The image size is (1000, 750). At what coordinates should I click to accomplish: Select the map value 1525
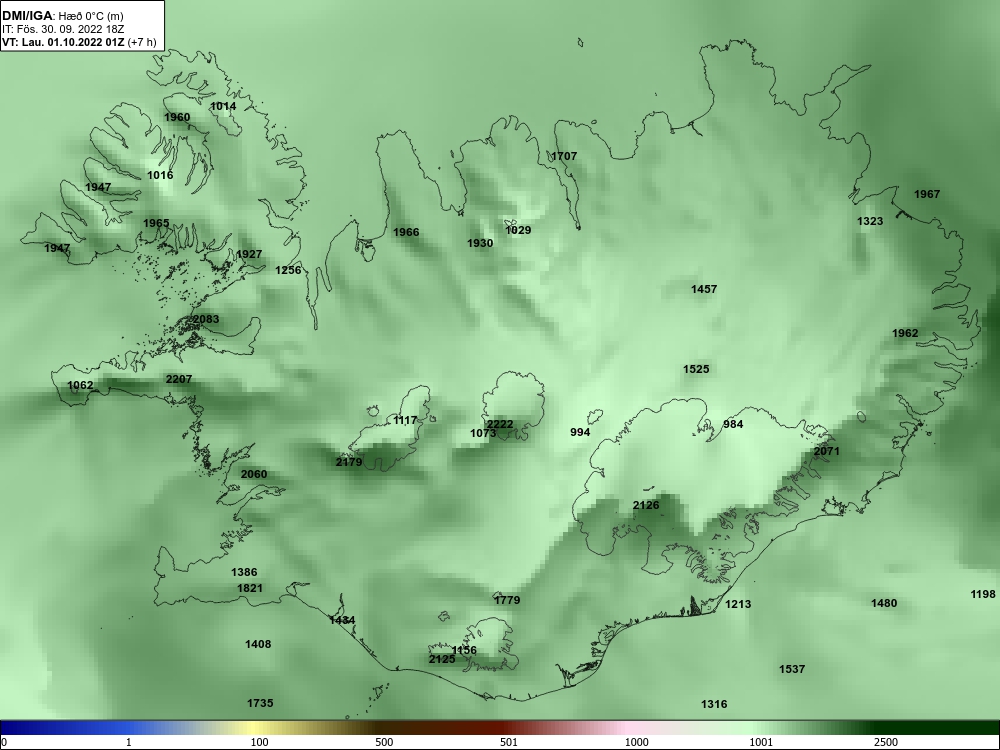[696, 370]
